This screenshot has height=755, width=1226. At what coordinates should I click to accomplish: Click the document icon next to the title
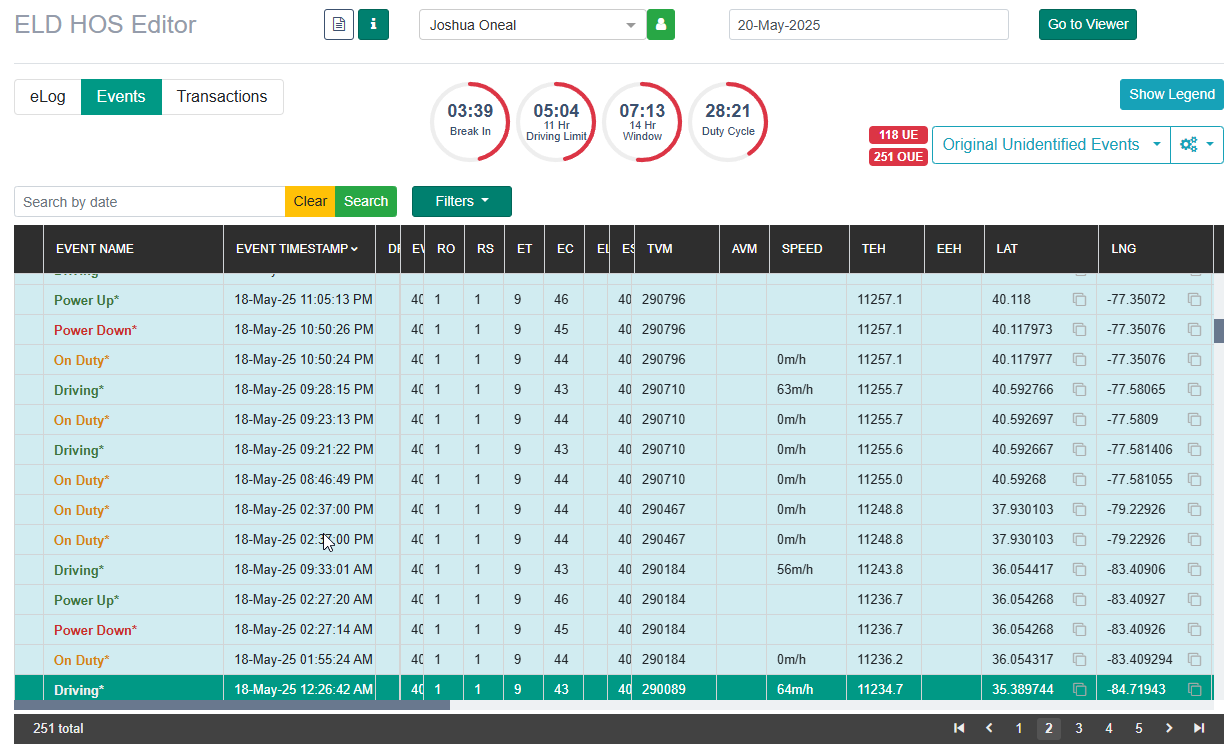339,24
